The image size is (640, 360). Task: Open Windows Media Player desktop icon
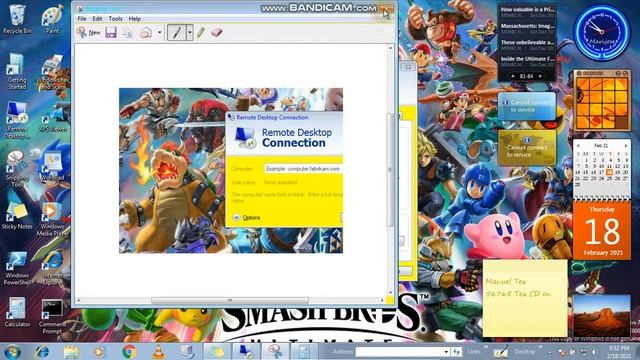click(52, 219)
